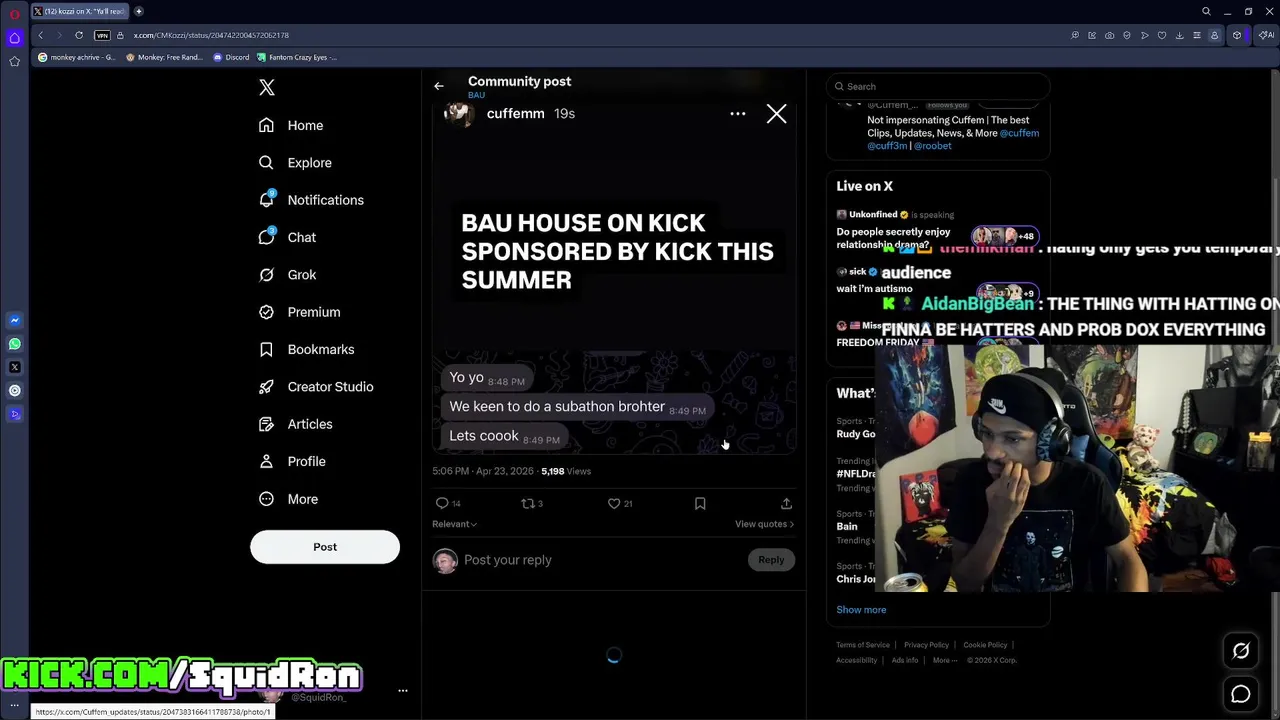Viewport: 1280px width, 720px height.
Task: Open account menu three dots
Action: (x=403, y=690)
